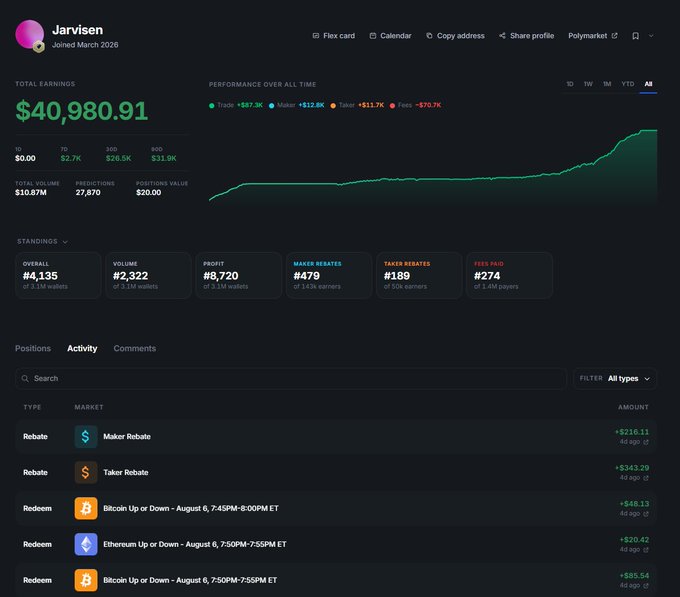Click Bitcoin icon for 7:50PM-7:55PM market
This screenshot has height=597, width=680.
86,580
